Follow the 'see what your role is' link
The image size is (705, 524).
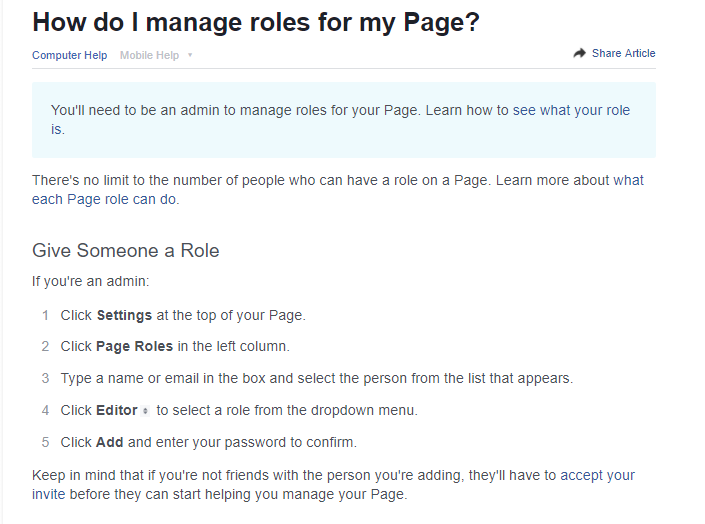click(x=571, y=110)
